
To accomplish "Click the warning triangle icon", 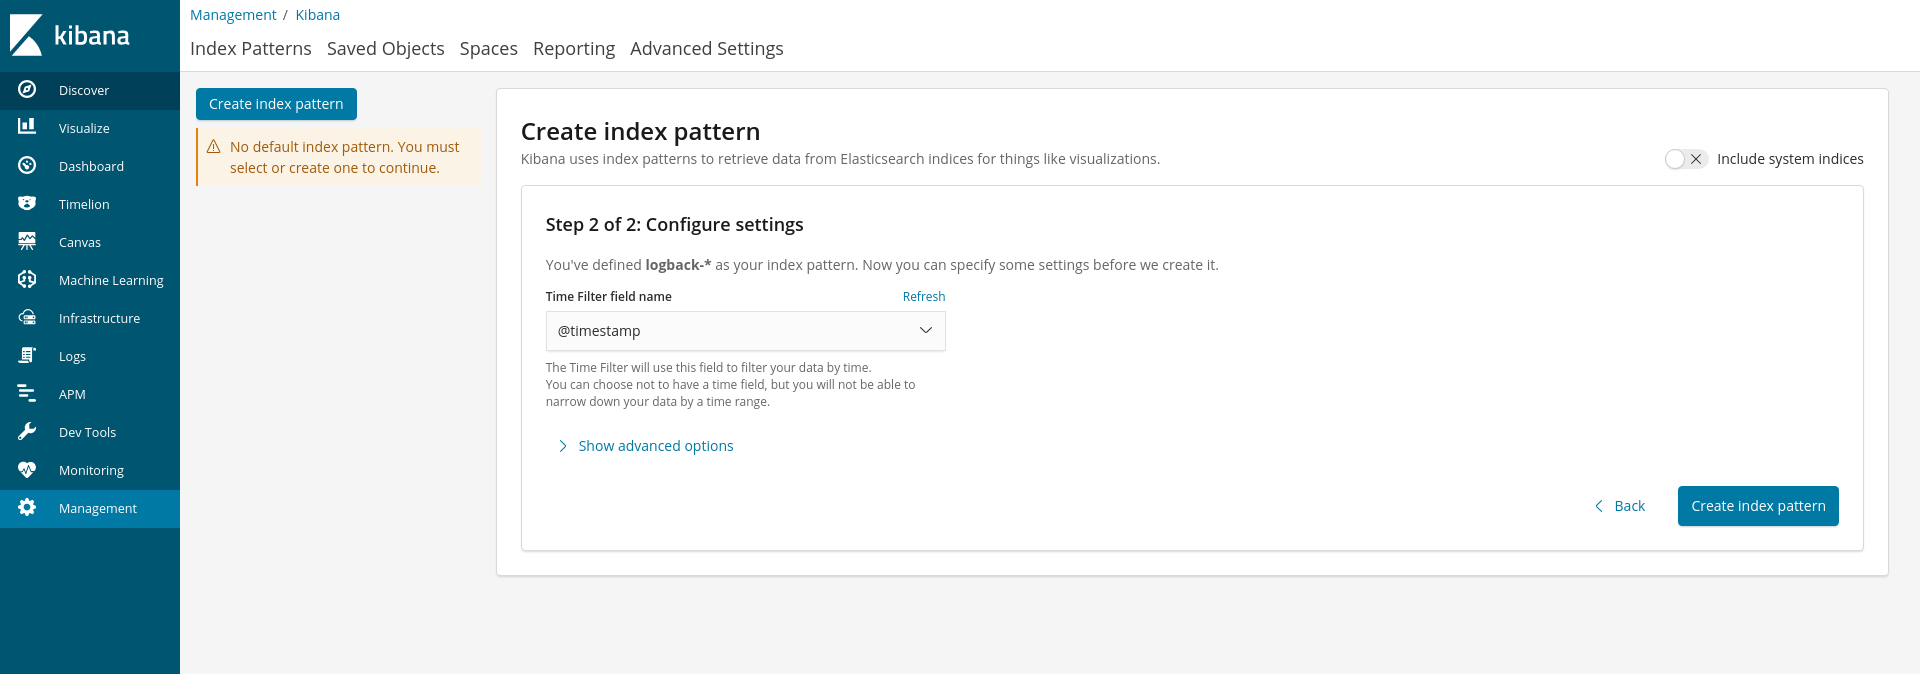I will click(x=214, y=147).
